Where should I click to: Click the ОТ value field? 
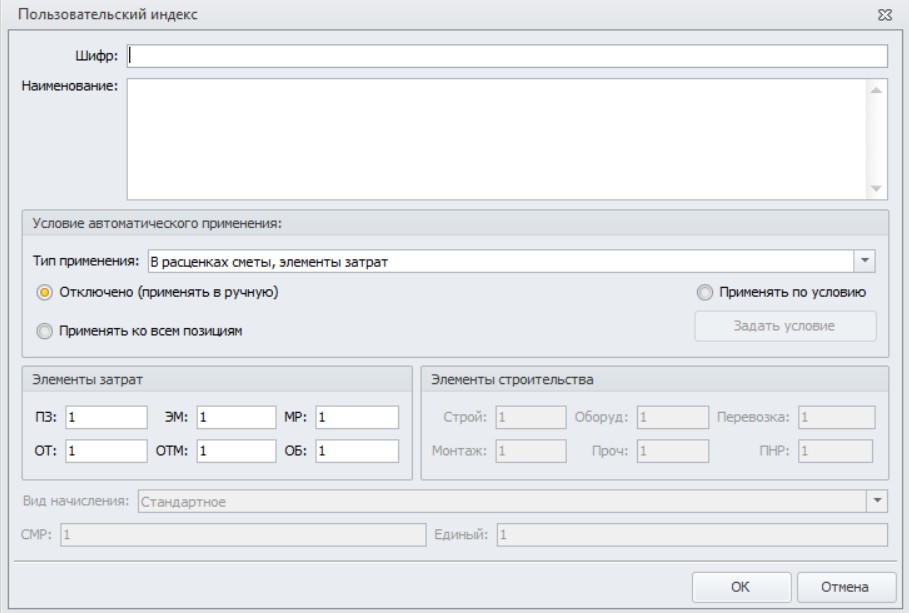[x=106, y=451]
